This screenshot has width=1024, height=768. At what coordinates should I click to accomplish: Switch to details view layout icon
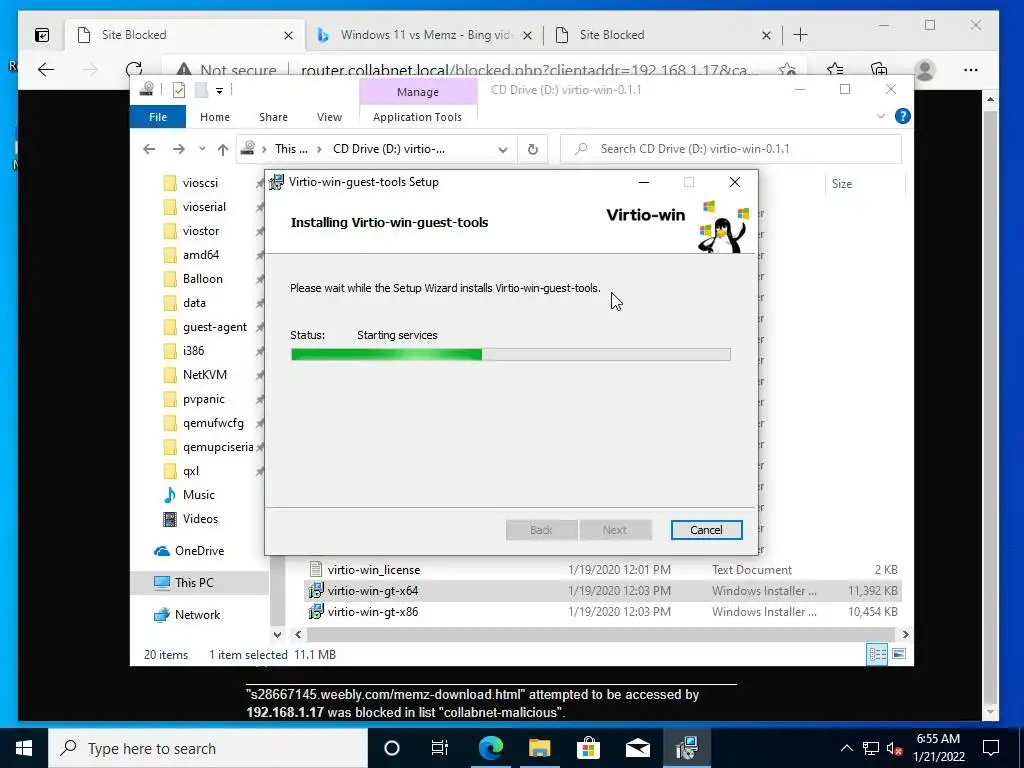click(x=877, y=654)
